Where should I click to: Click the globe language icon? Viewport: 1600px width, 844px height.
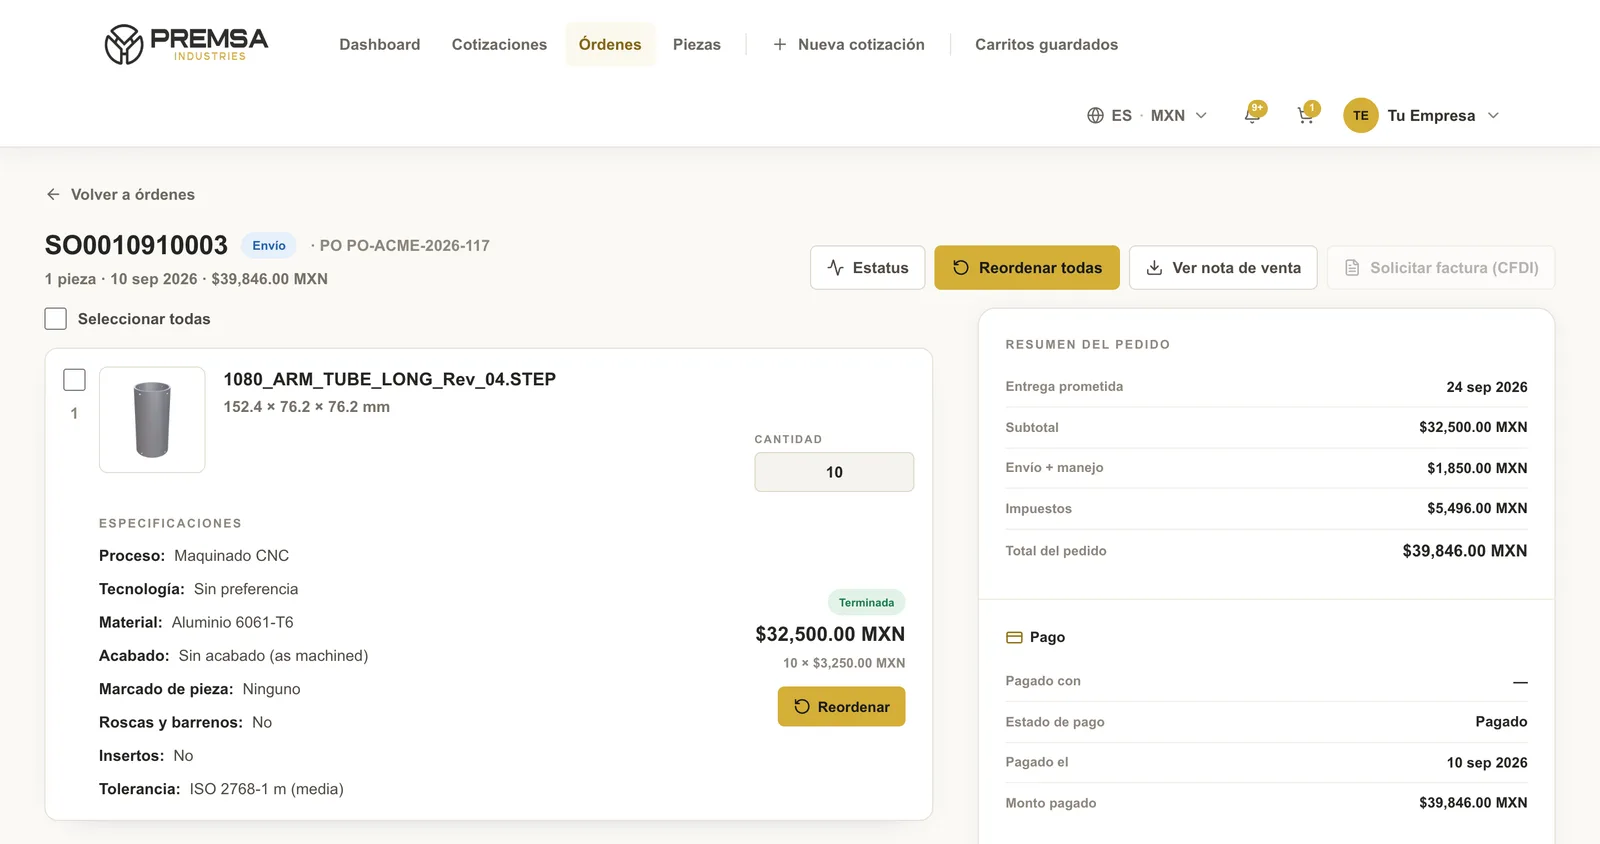pyautogui.click(x=1095, y=115)
